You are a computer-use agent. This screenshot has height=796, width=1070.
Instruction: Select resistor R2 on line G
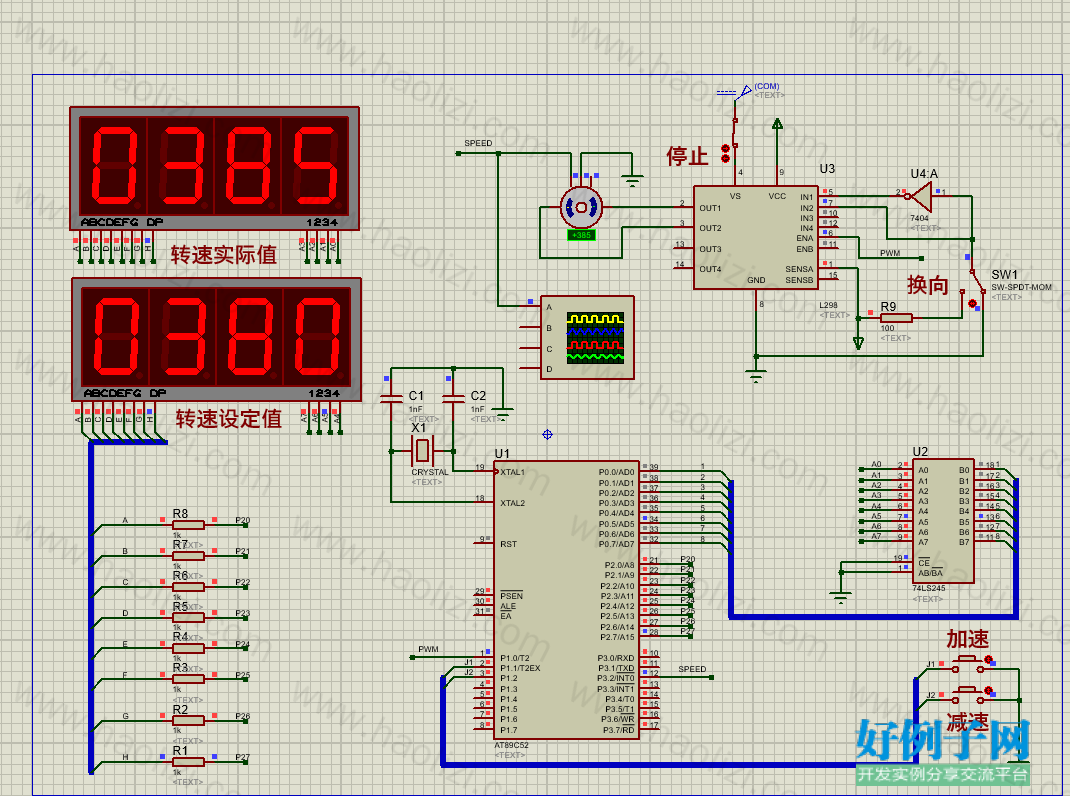(x=188, y=720)
